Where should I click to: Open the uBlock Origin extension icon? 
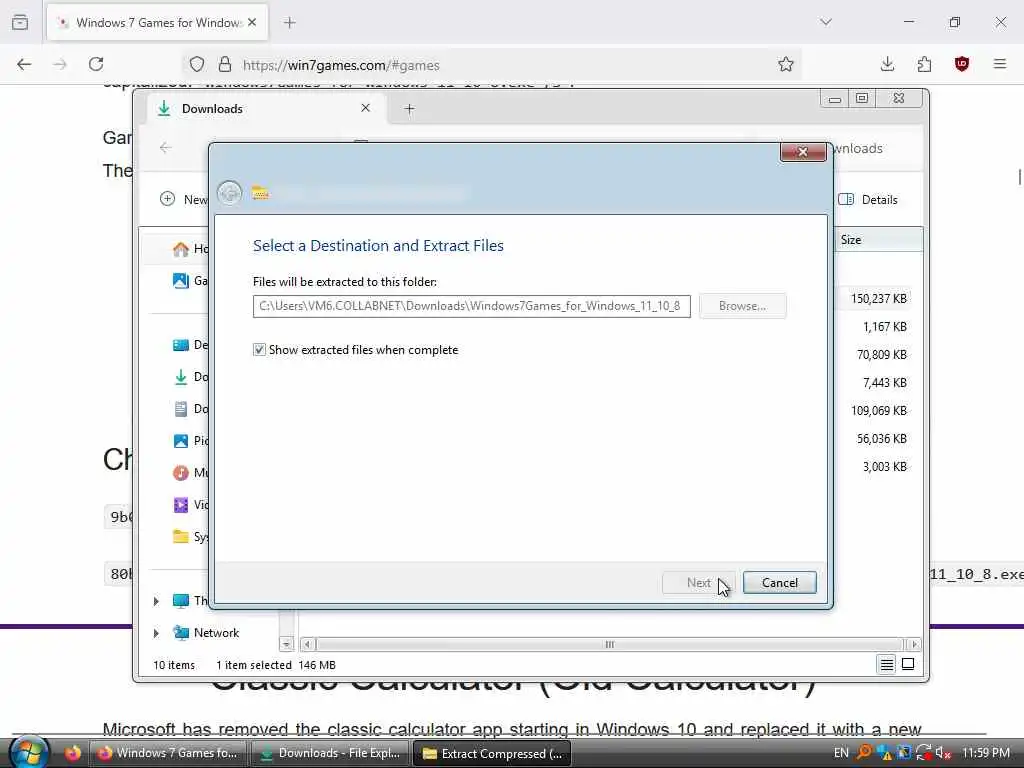tap(961, 64)
